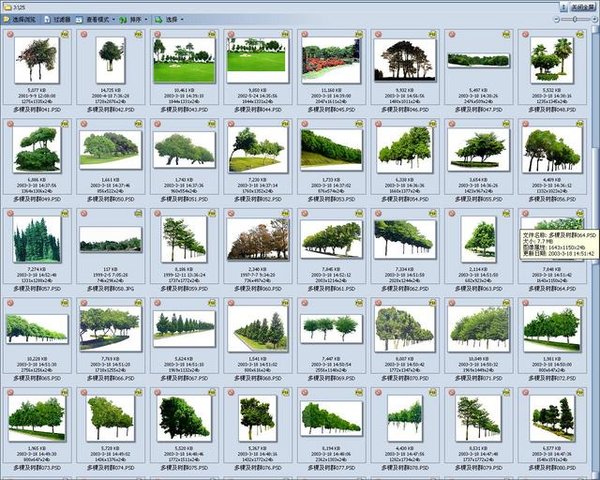Screen dimensions: 600x480
Task: Click the red circle icon on thumbnail 077.PSD
Action: point(305,393)
